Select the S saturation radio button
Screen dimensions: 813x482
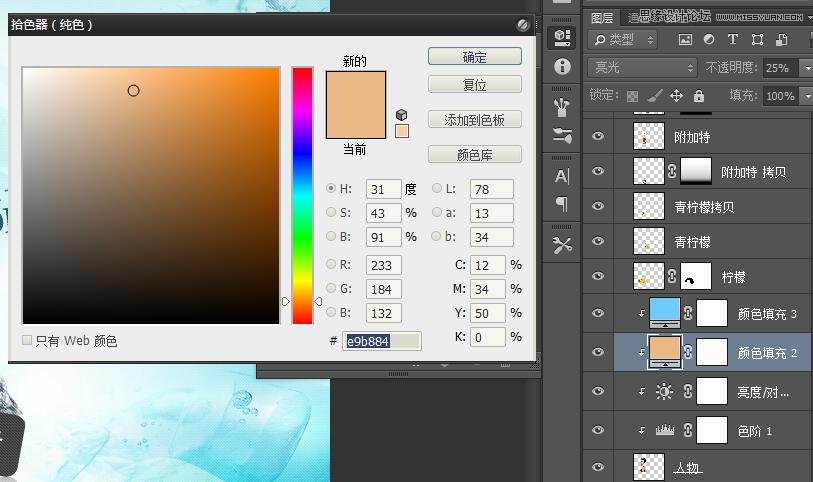coord(332,213)
